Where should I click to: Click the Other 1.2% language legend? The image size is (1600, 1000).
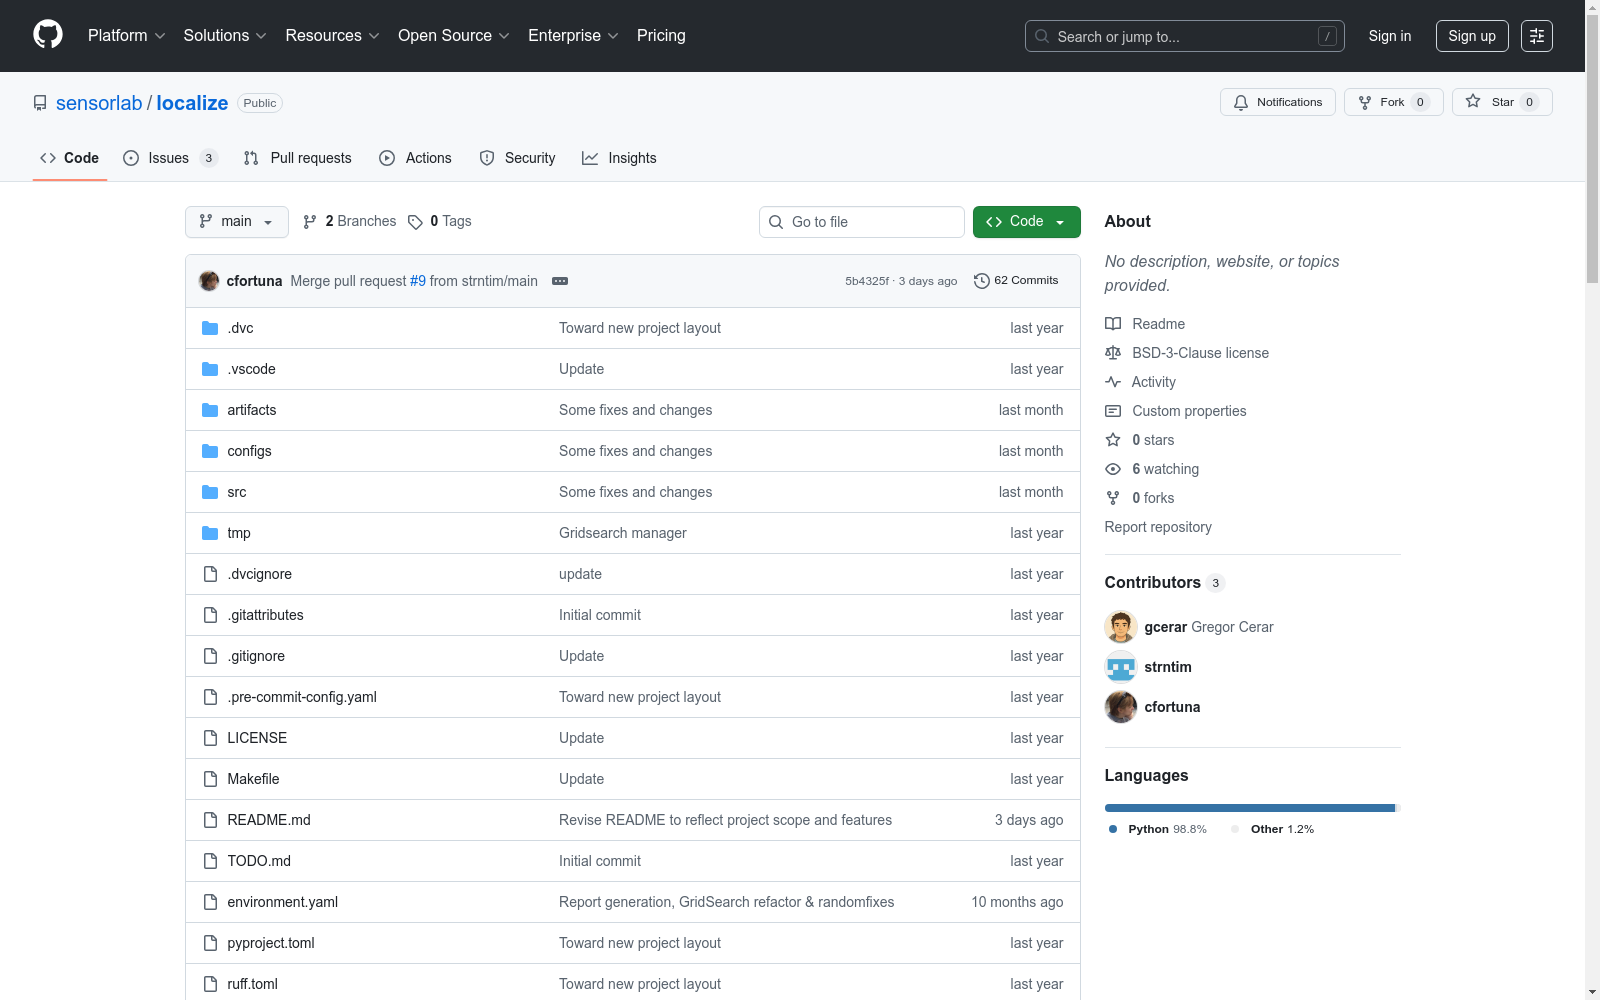point(1273,829)
